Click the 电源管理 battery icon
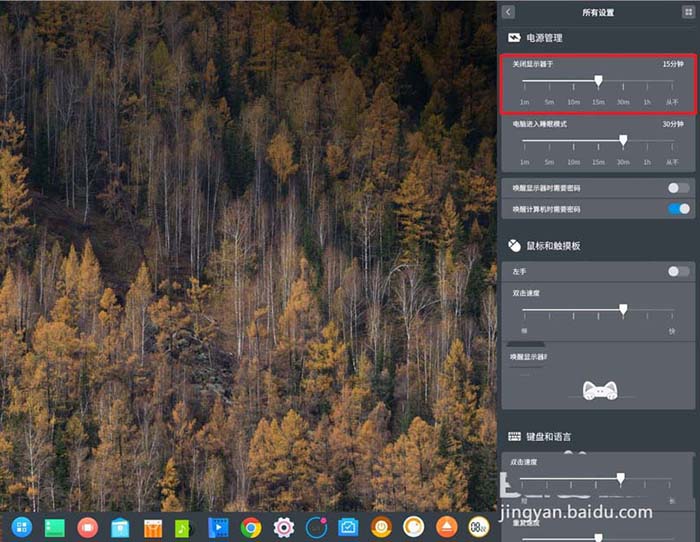Screen dimensions: 700x542 514,38
